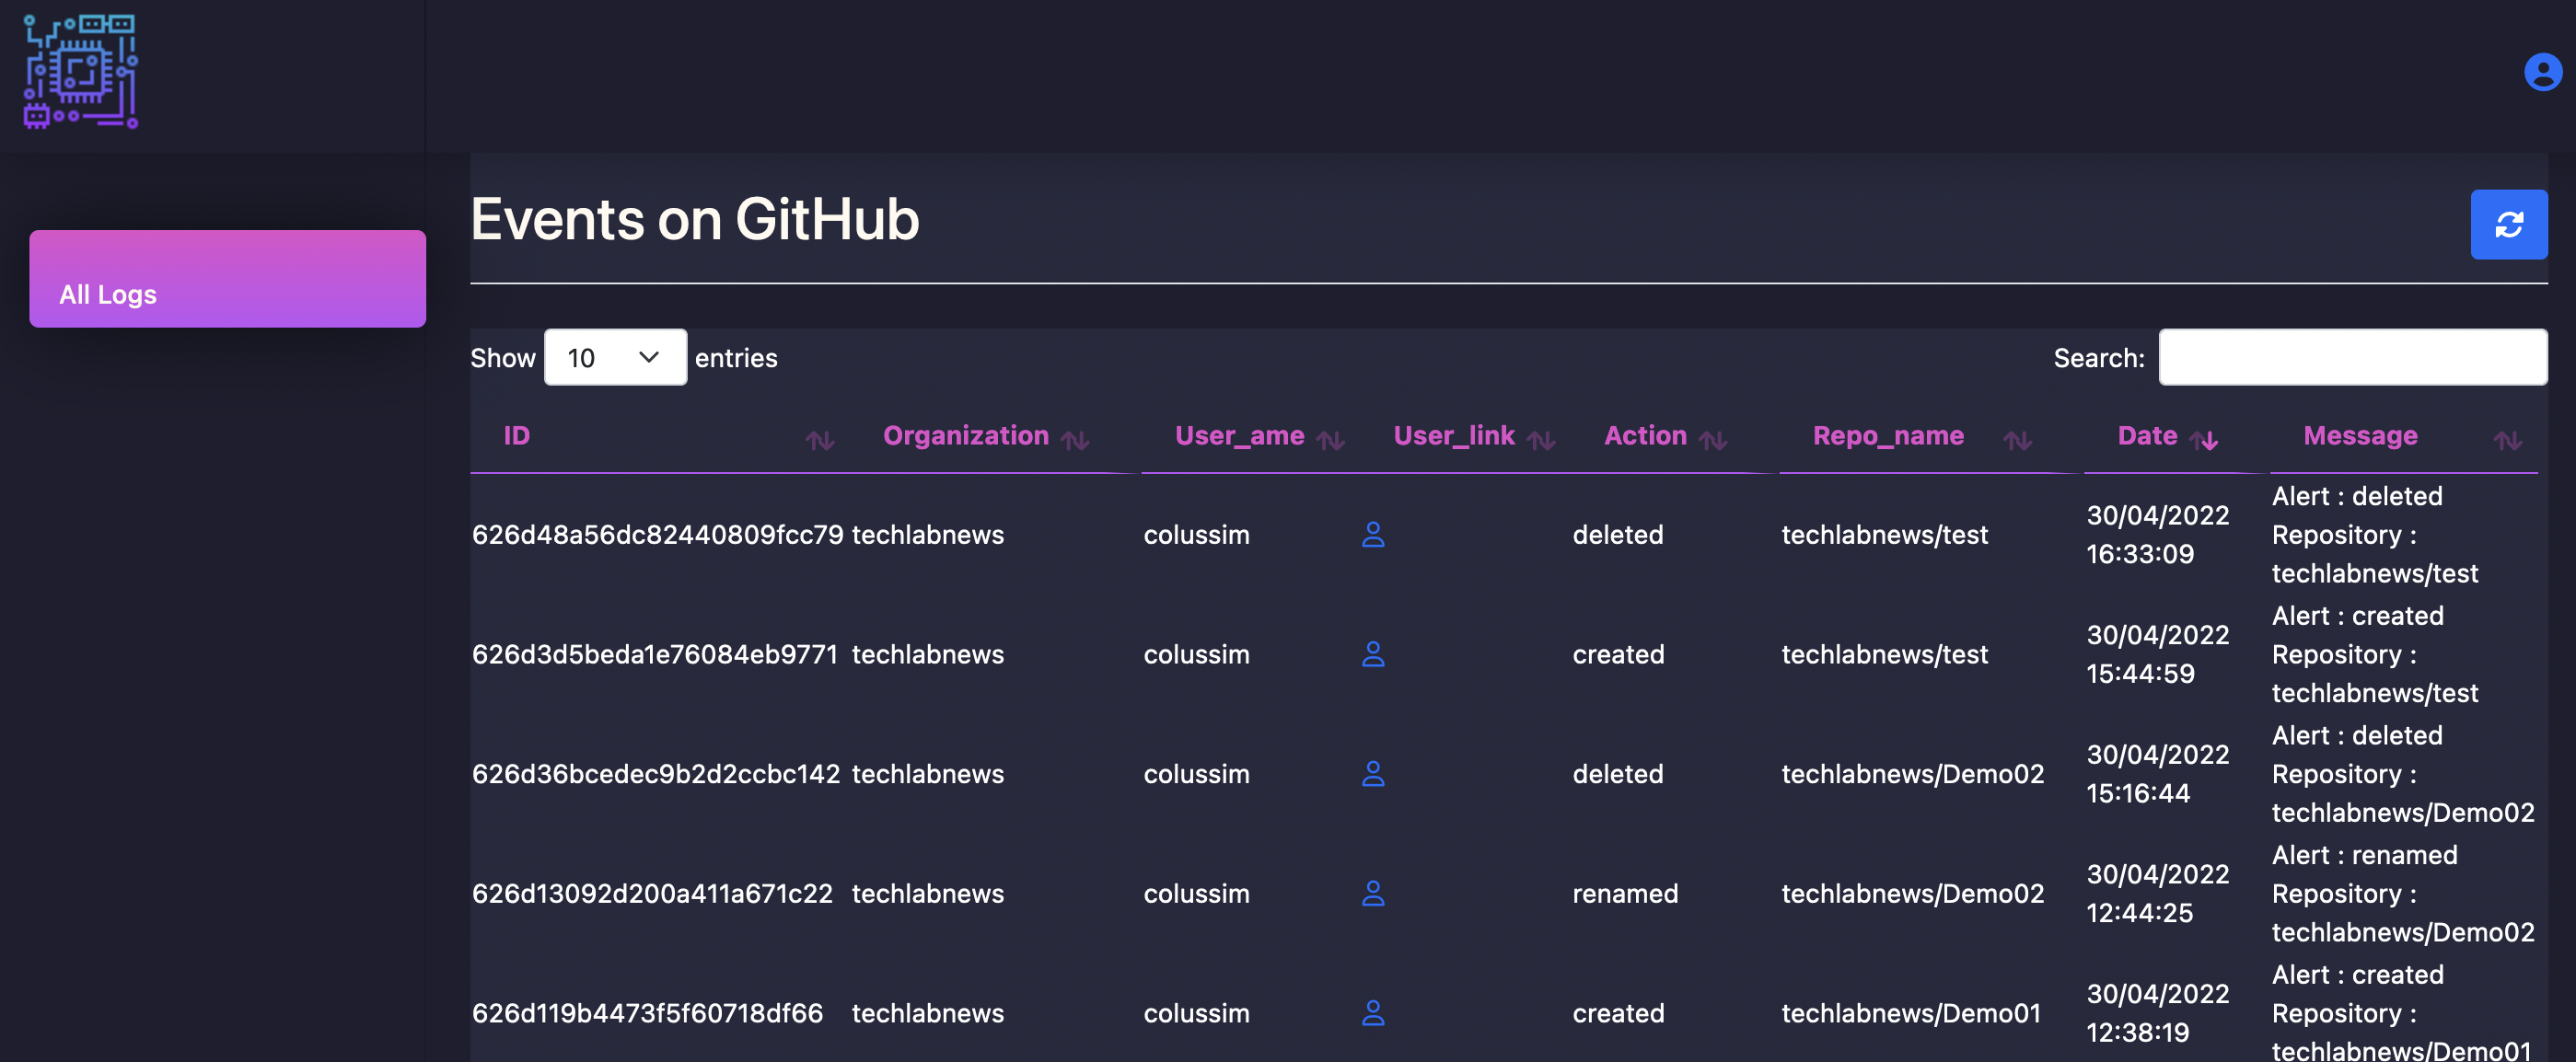The image size is (2576, 1062).
Task: Sort table by Action column
Action: pos(1644,436)
